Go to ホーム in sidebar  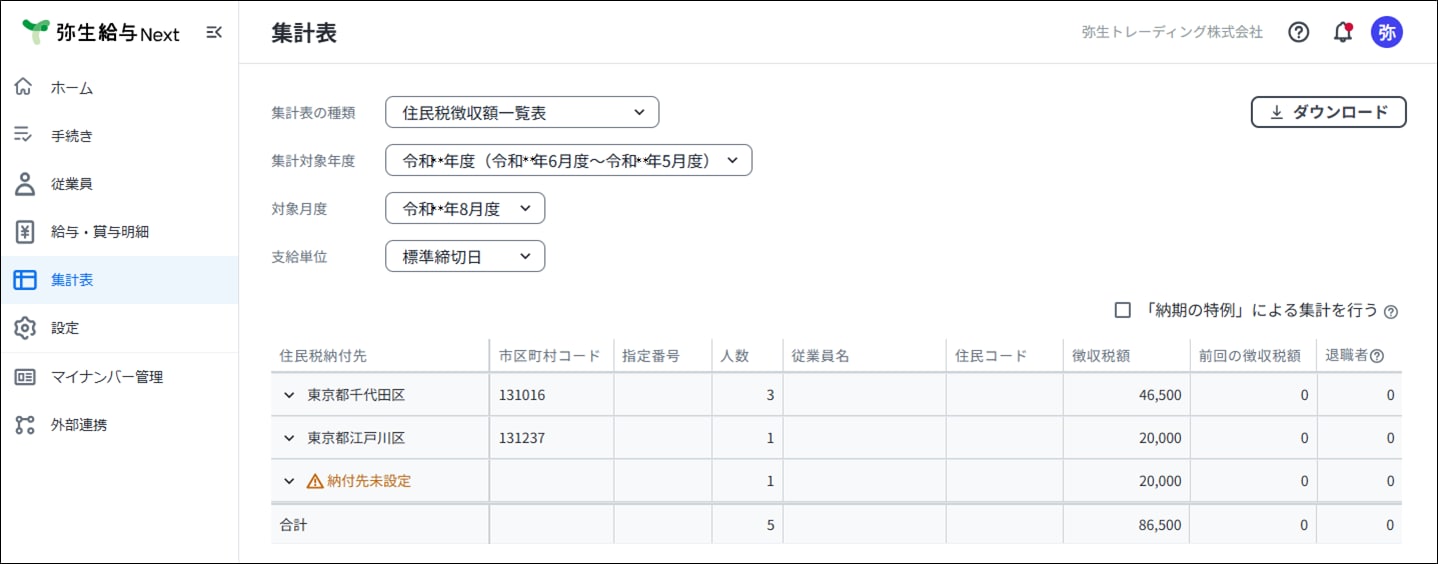click(119, 87)
